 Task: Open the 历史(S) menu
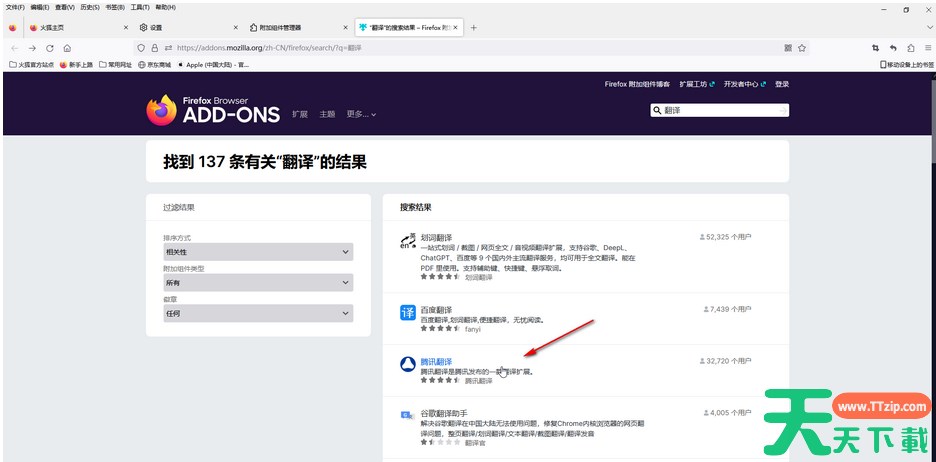tap(90, 7)
